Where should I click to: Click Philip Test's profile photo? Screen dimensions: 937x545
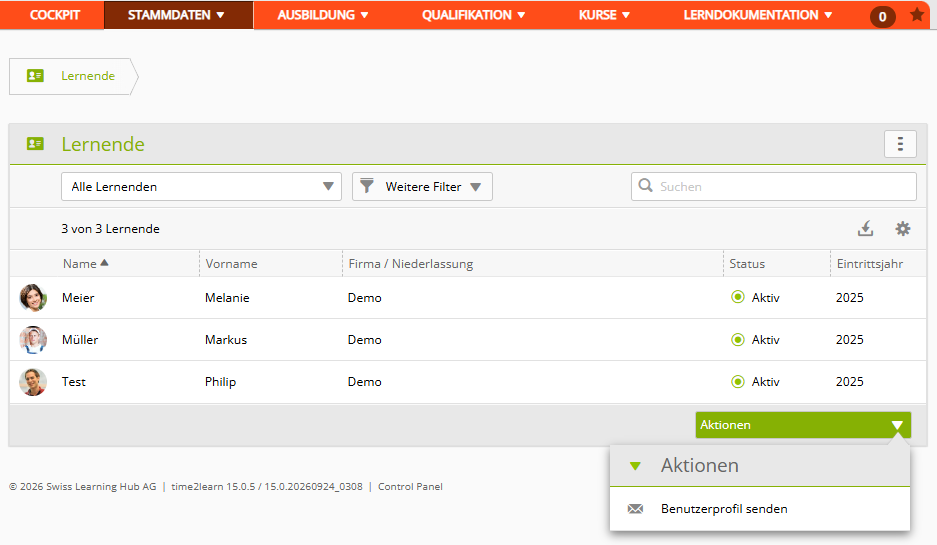click(33, 382)
